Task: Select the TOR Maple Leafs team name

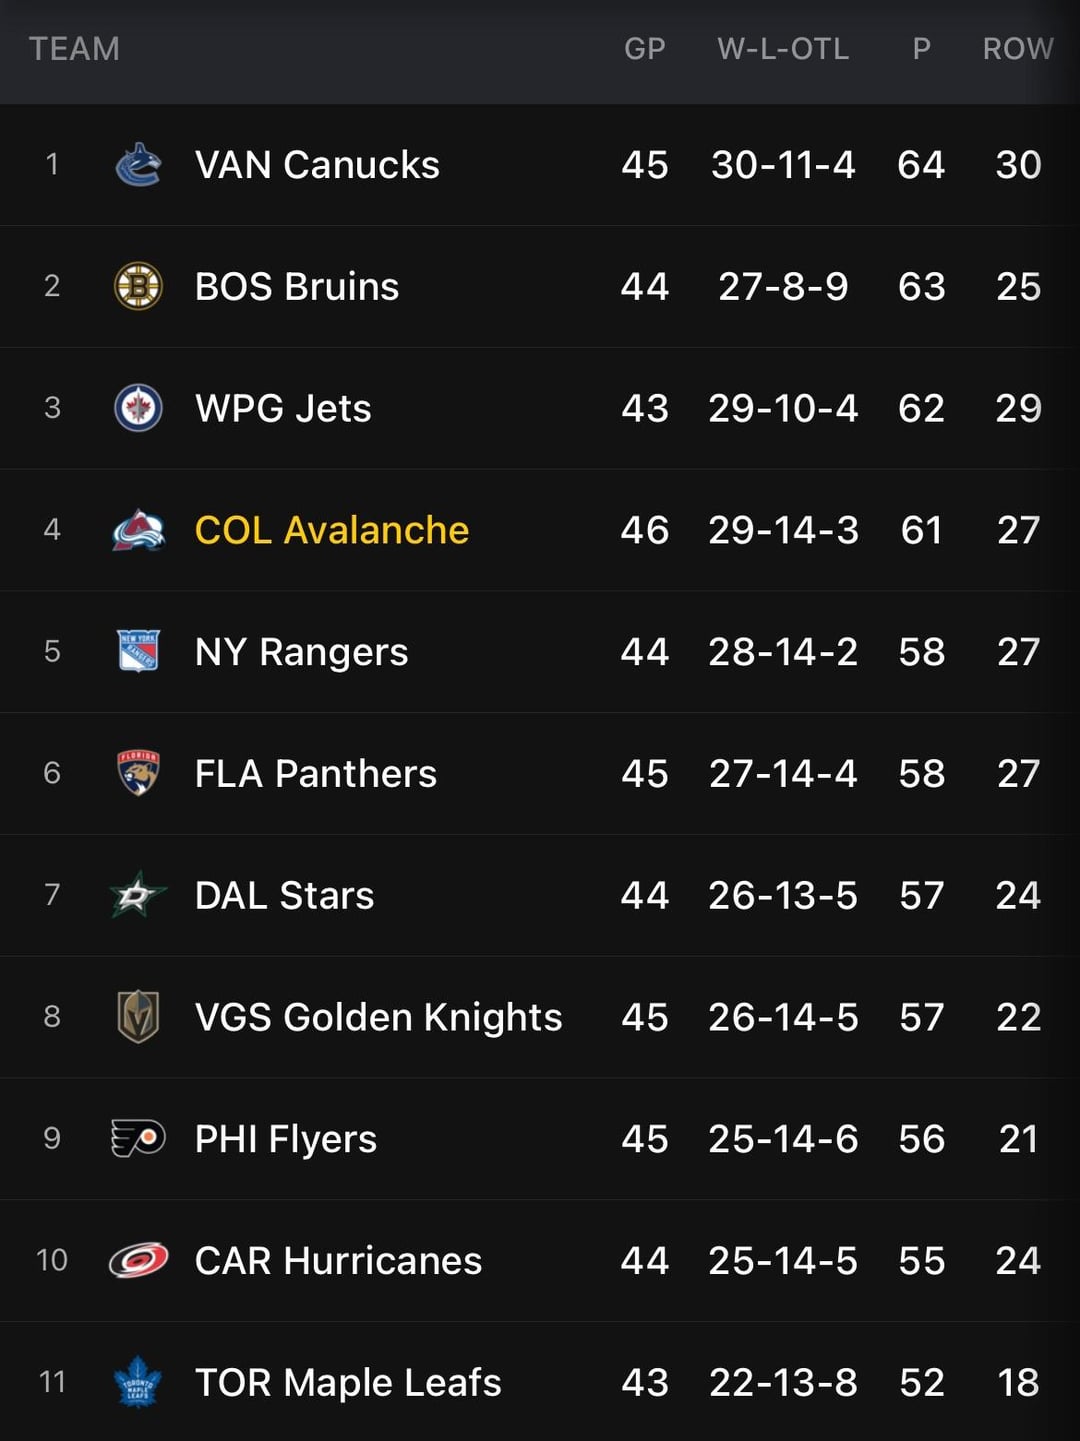Action: [x=348, y=1382]
